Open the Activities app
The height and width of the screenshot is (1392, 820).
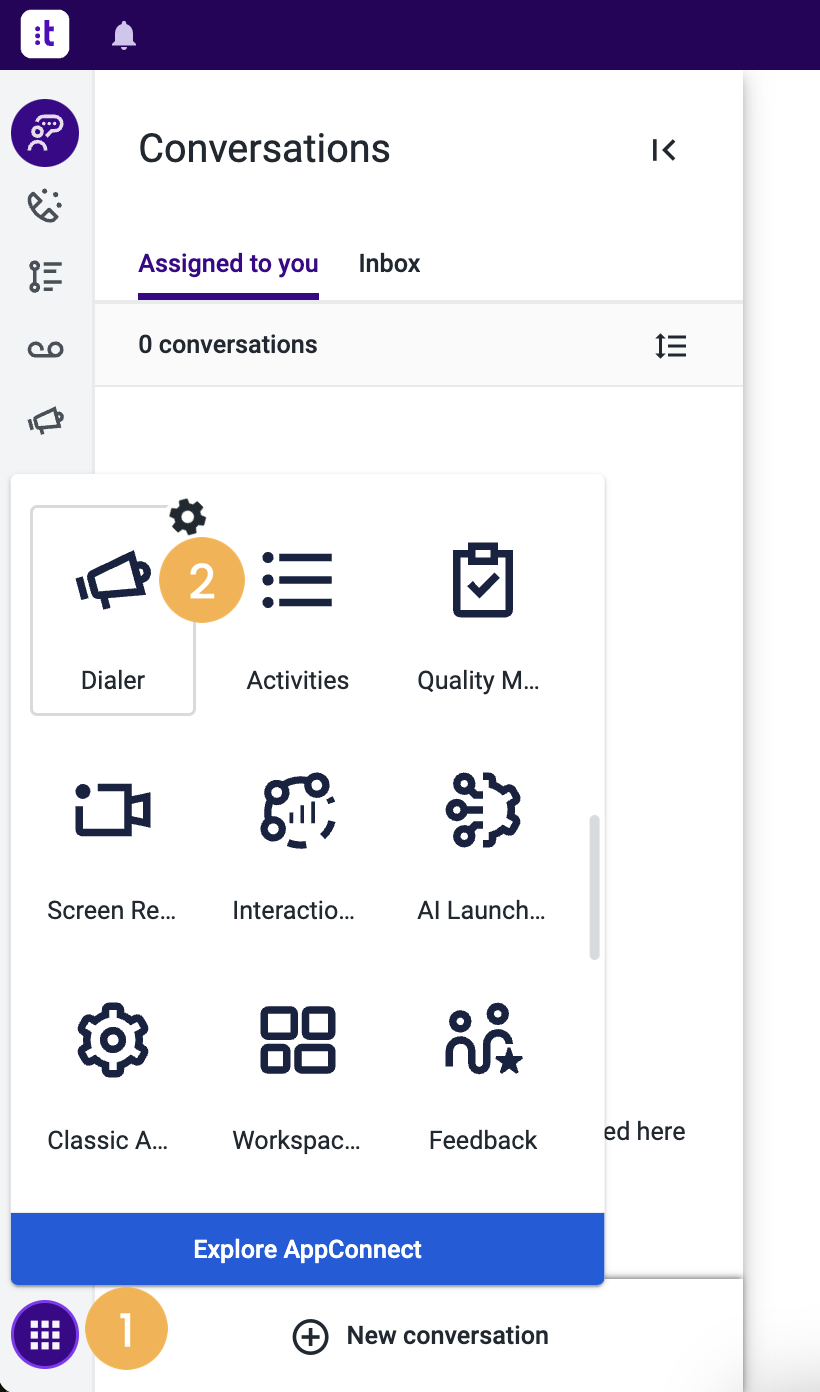(297, 610)
